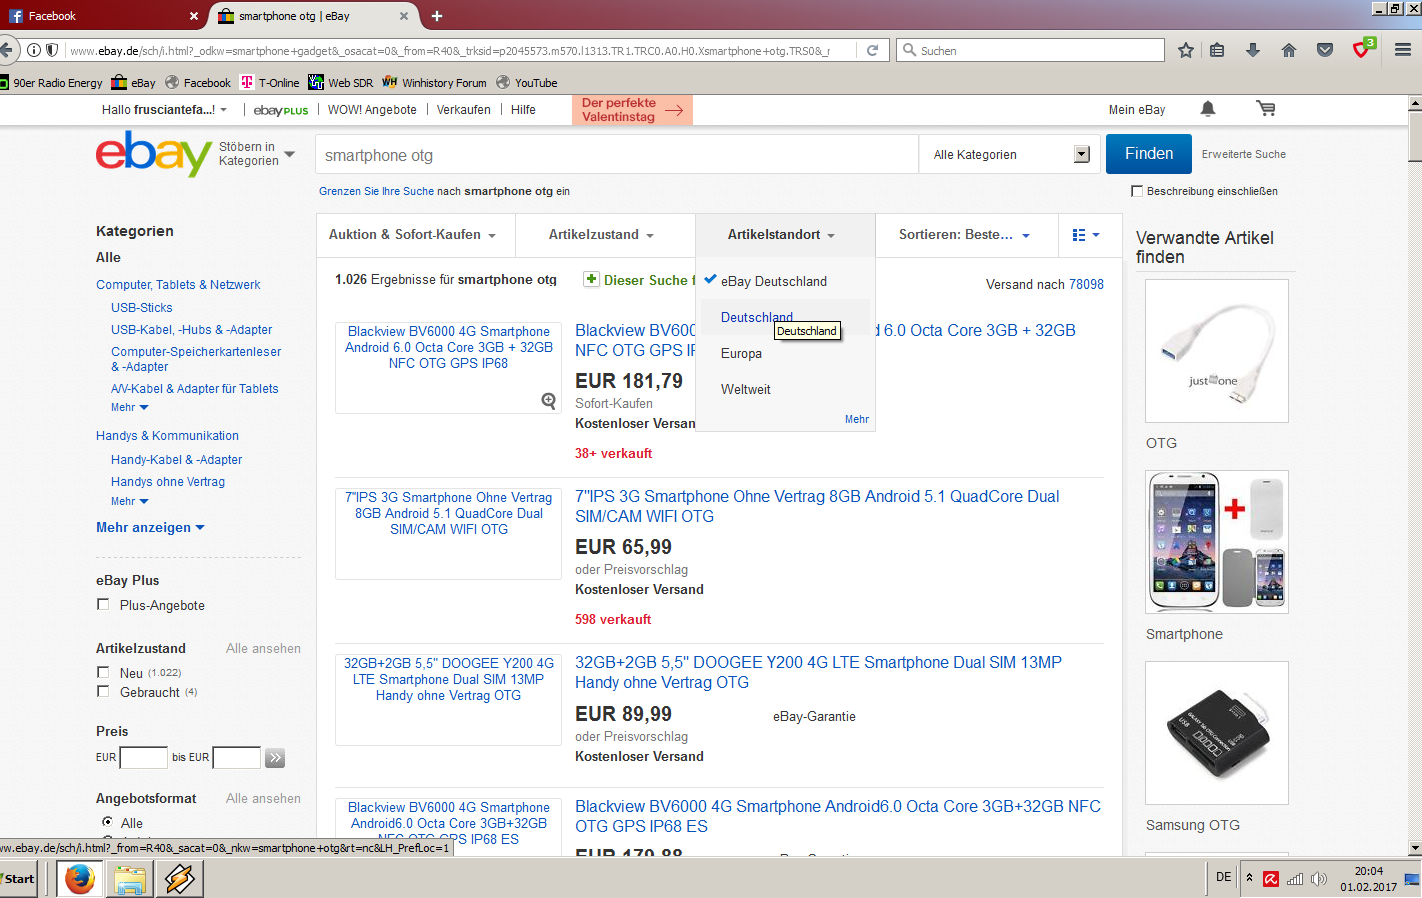Image resolution: width=1422 pixels, height=898 pixels.
Task: Switch to the Facebook browser tab
Action: 100,16
